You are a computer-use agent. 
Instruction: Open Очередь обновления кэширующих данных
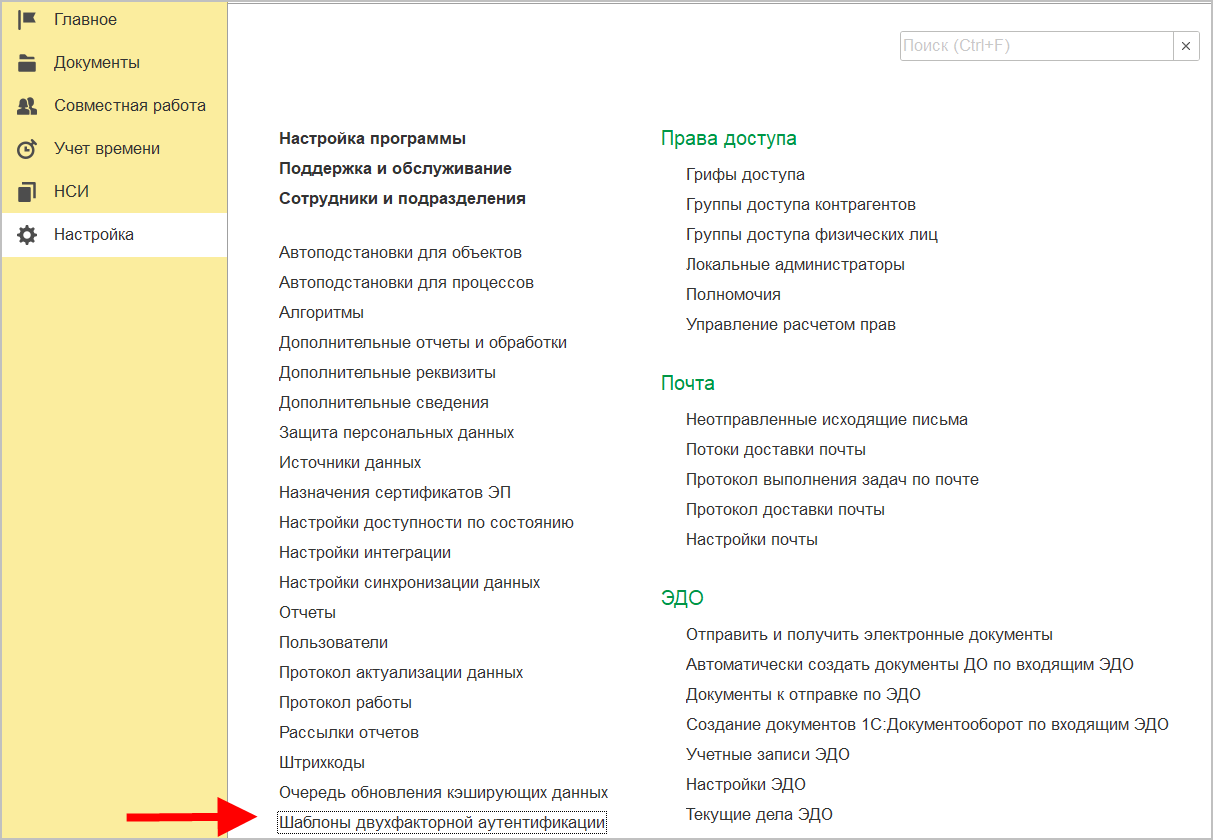pyautogui.click(x=443, y=792)
